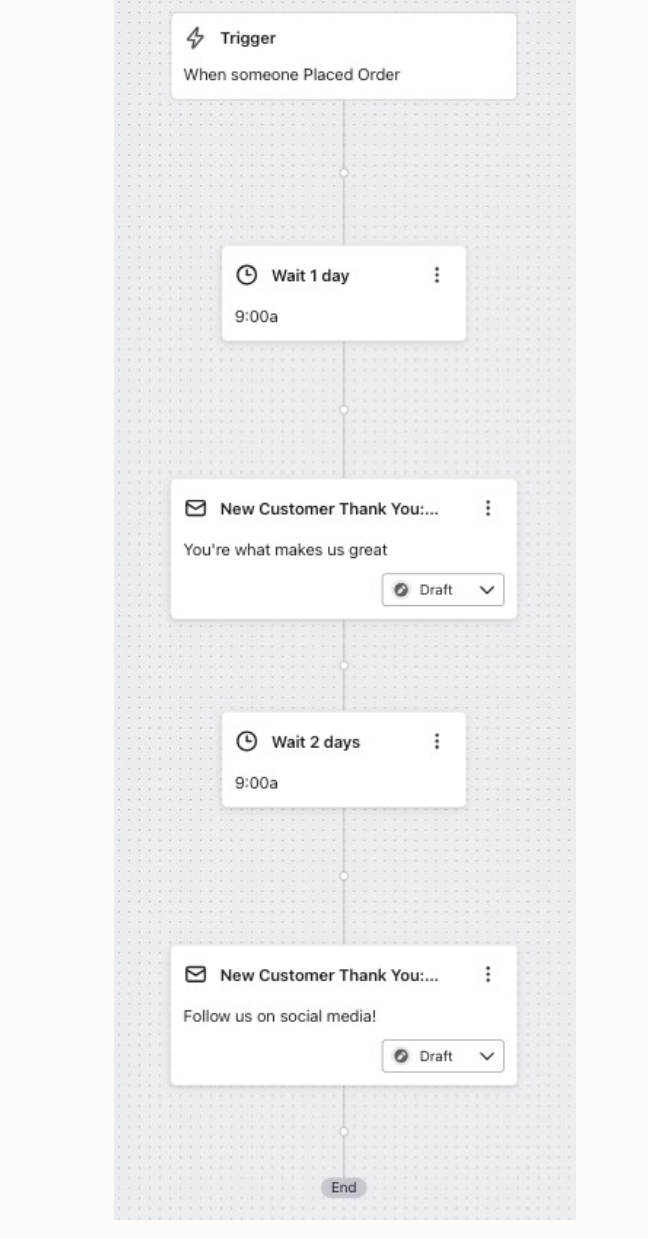Open the Wait 1 day options menu
The image size is (648, 1238).
click(436, 275)
